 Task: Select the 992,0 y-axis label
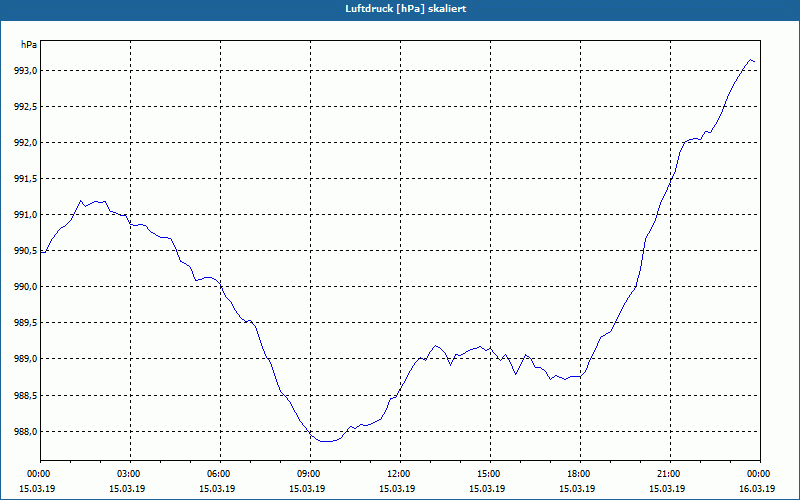(26, 143)
